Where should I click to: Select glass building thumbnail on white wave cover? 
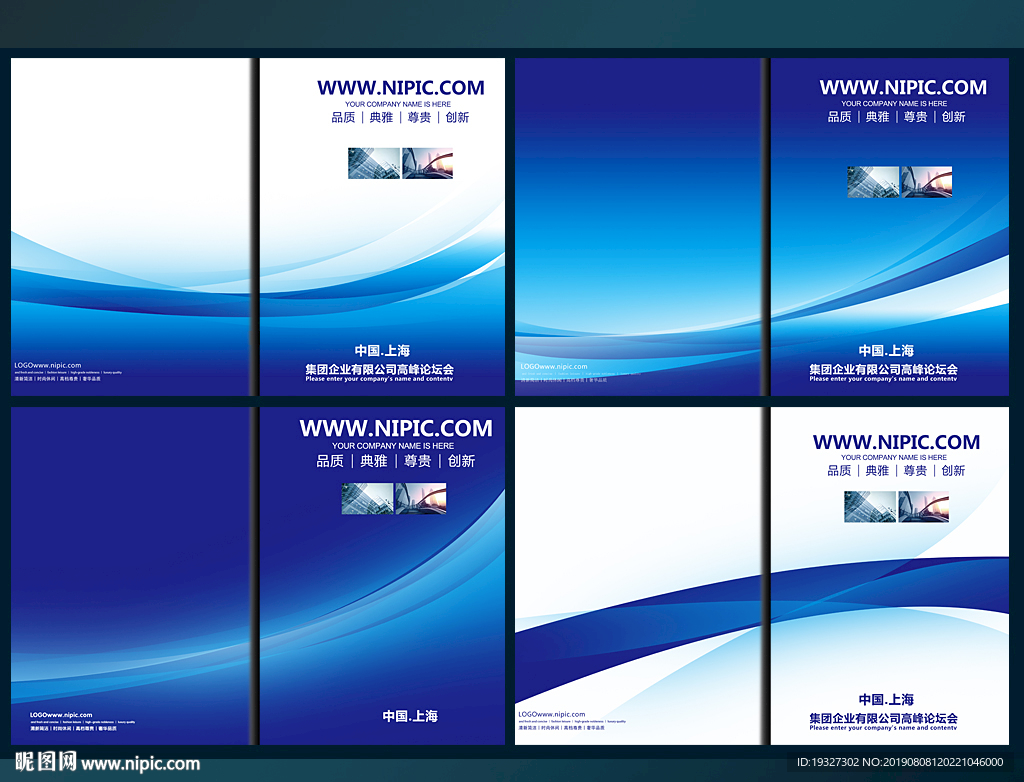tap(374, 163)
